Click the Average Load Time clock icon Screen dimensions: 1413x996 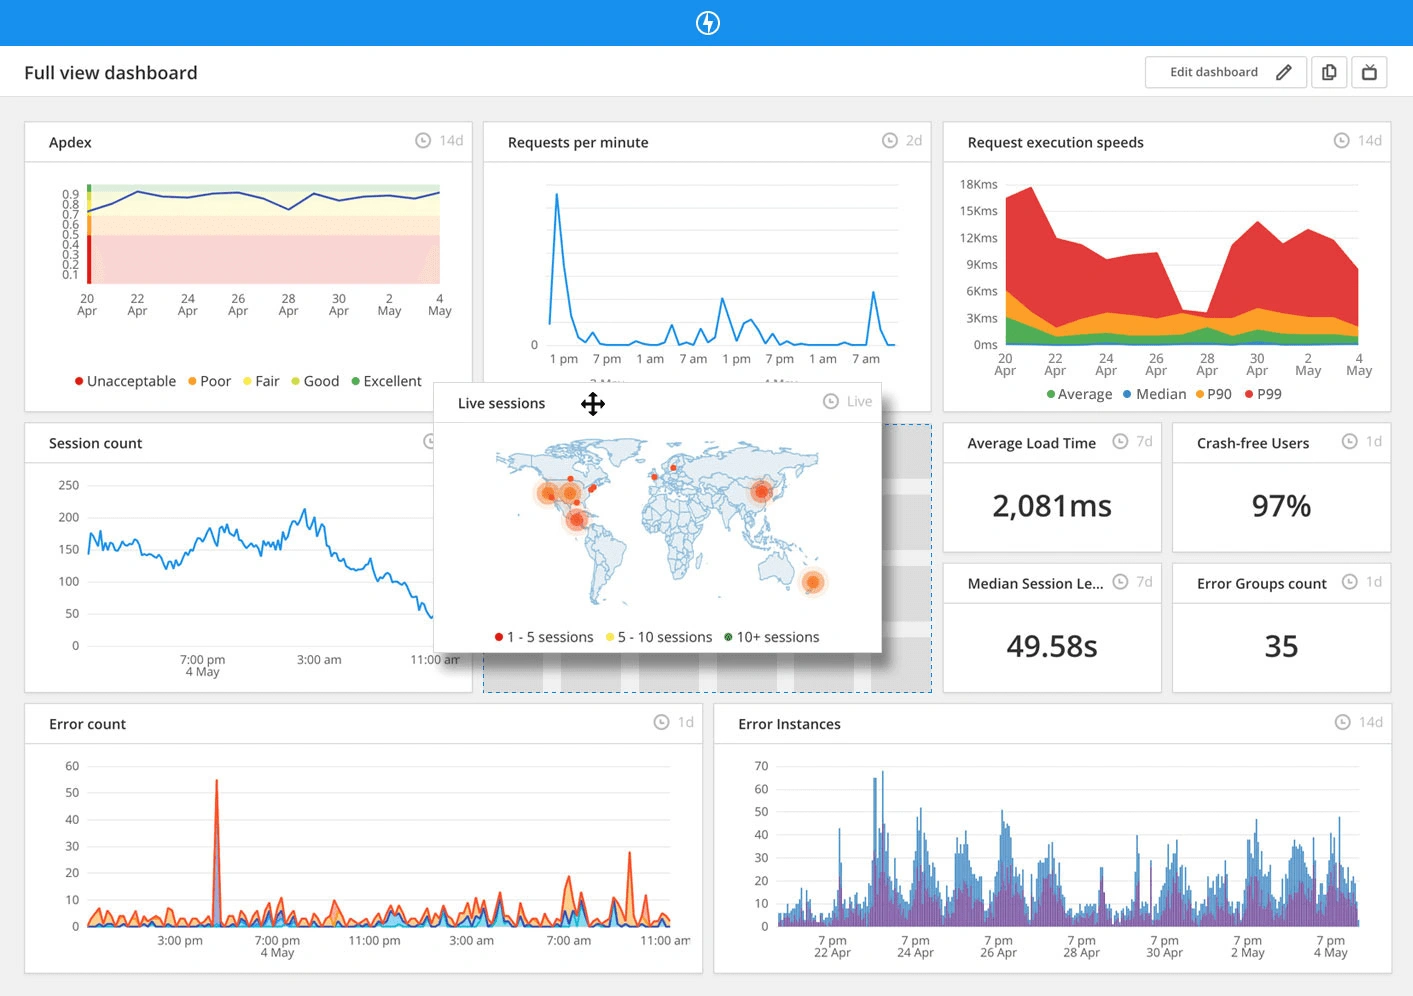click(x=1121, y=442)
